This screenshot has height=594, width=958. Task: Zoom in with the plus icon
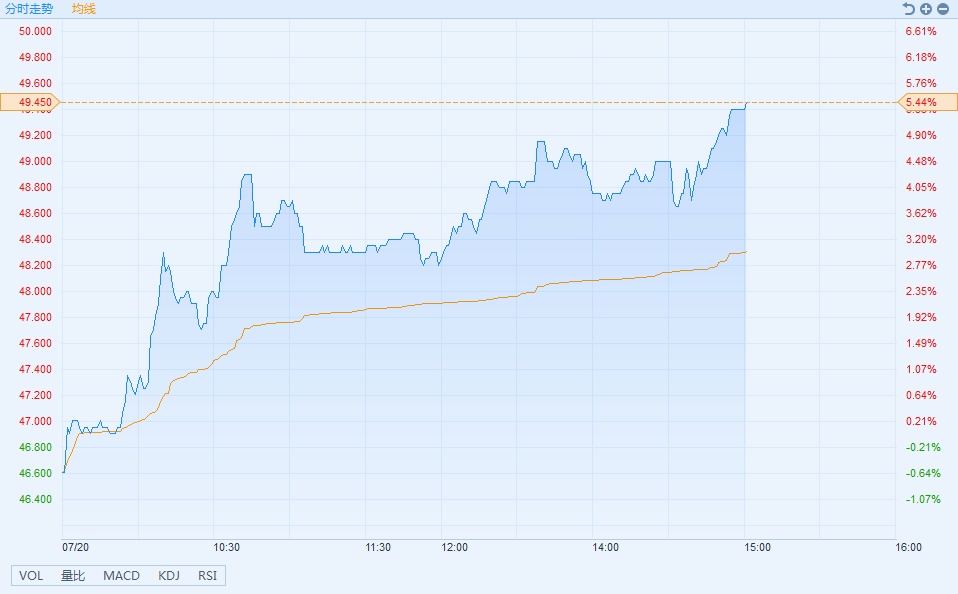point(926,9)
